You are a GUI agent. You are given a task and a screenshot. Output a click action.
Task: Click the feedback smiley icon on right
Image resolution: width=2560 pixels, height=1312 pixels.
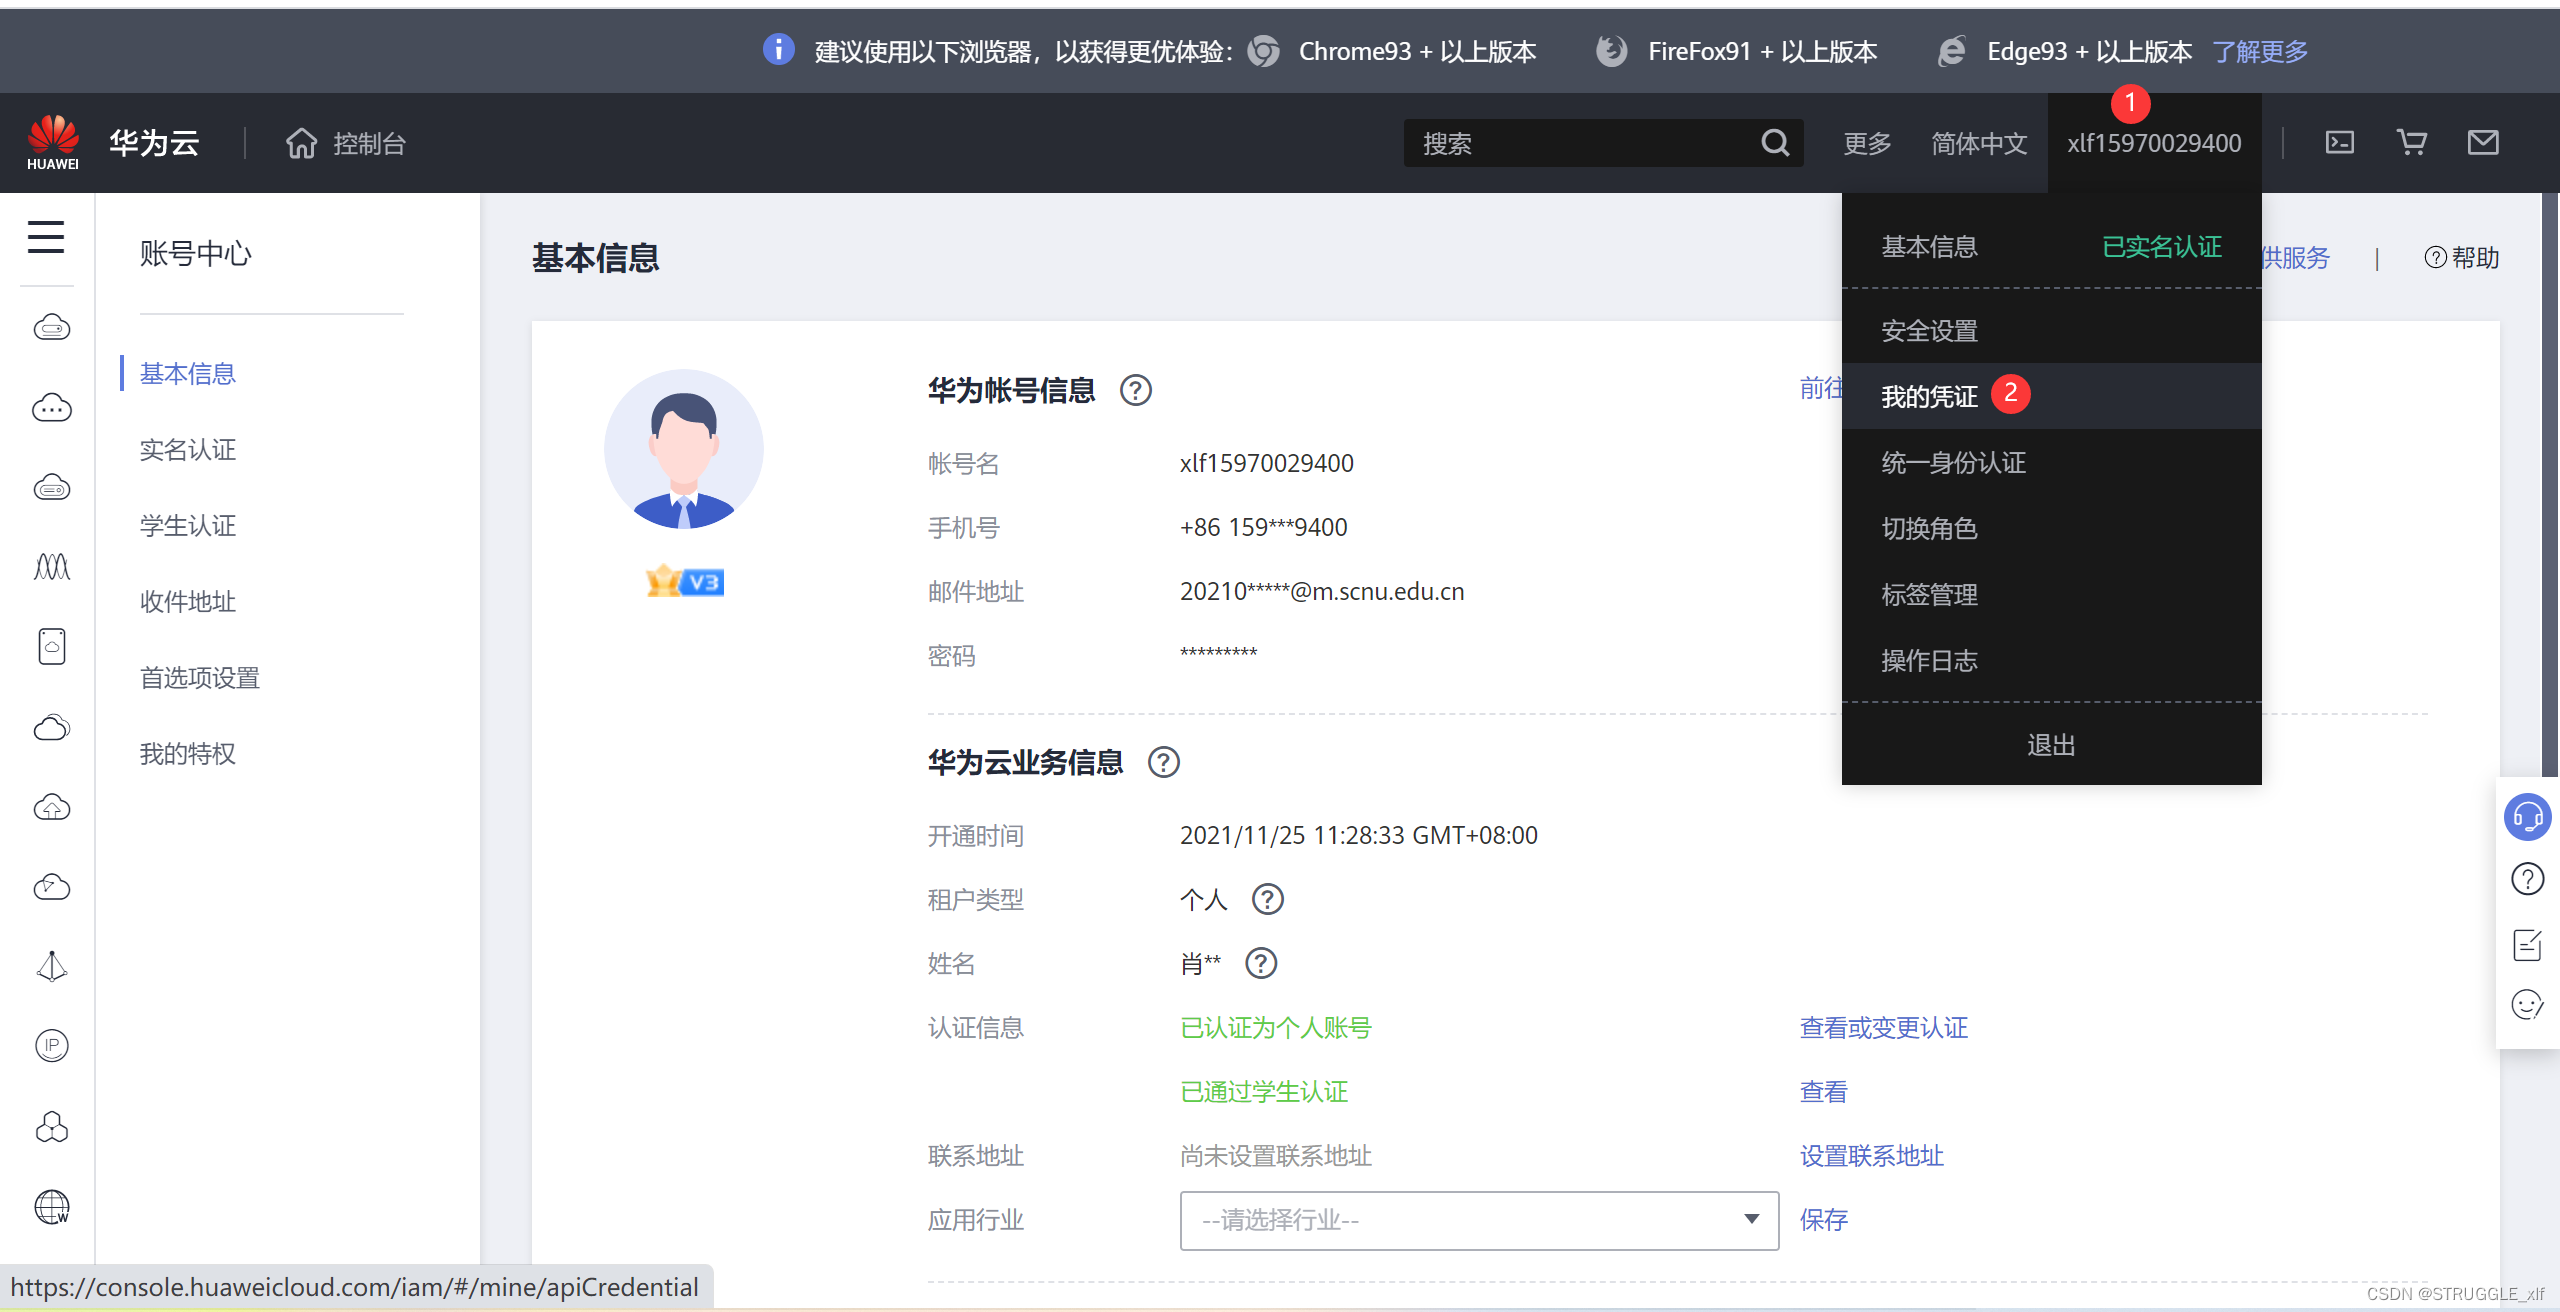pos(2526,1004)
